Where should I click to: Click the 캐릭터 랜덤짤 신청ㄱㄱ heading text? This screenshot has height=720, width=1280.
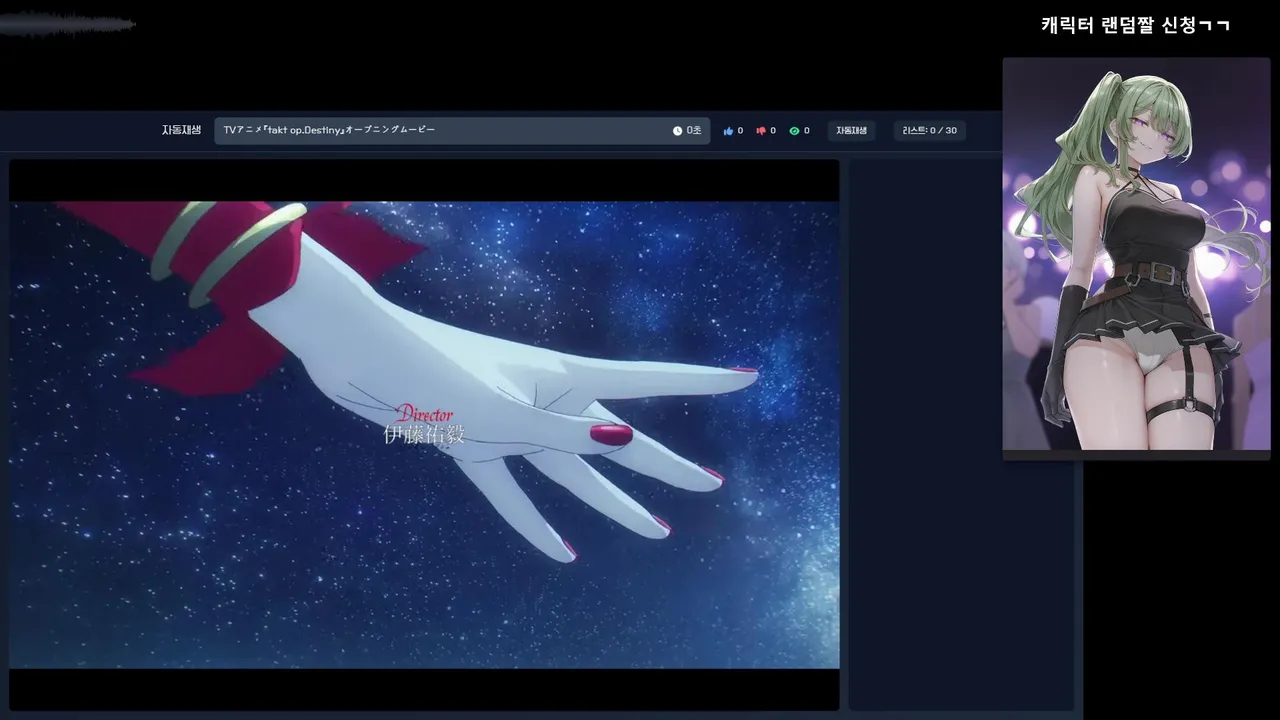tap(1135, 25)
